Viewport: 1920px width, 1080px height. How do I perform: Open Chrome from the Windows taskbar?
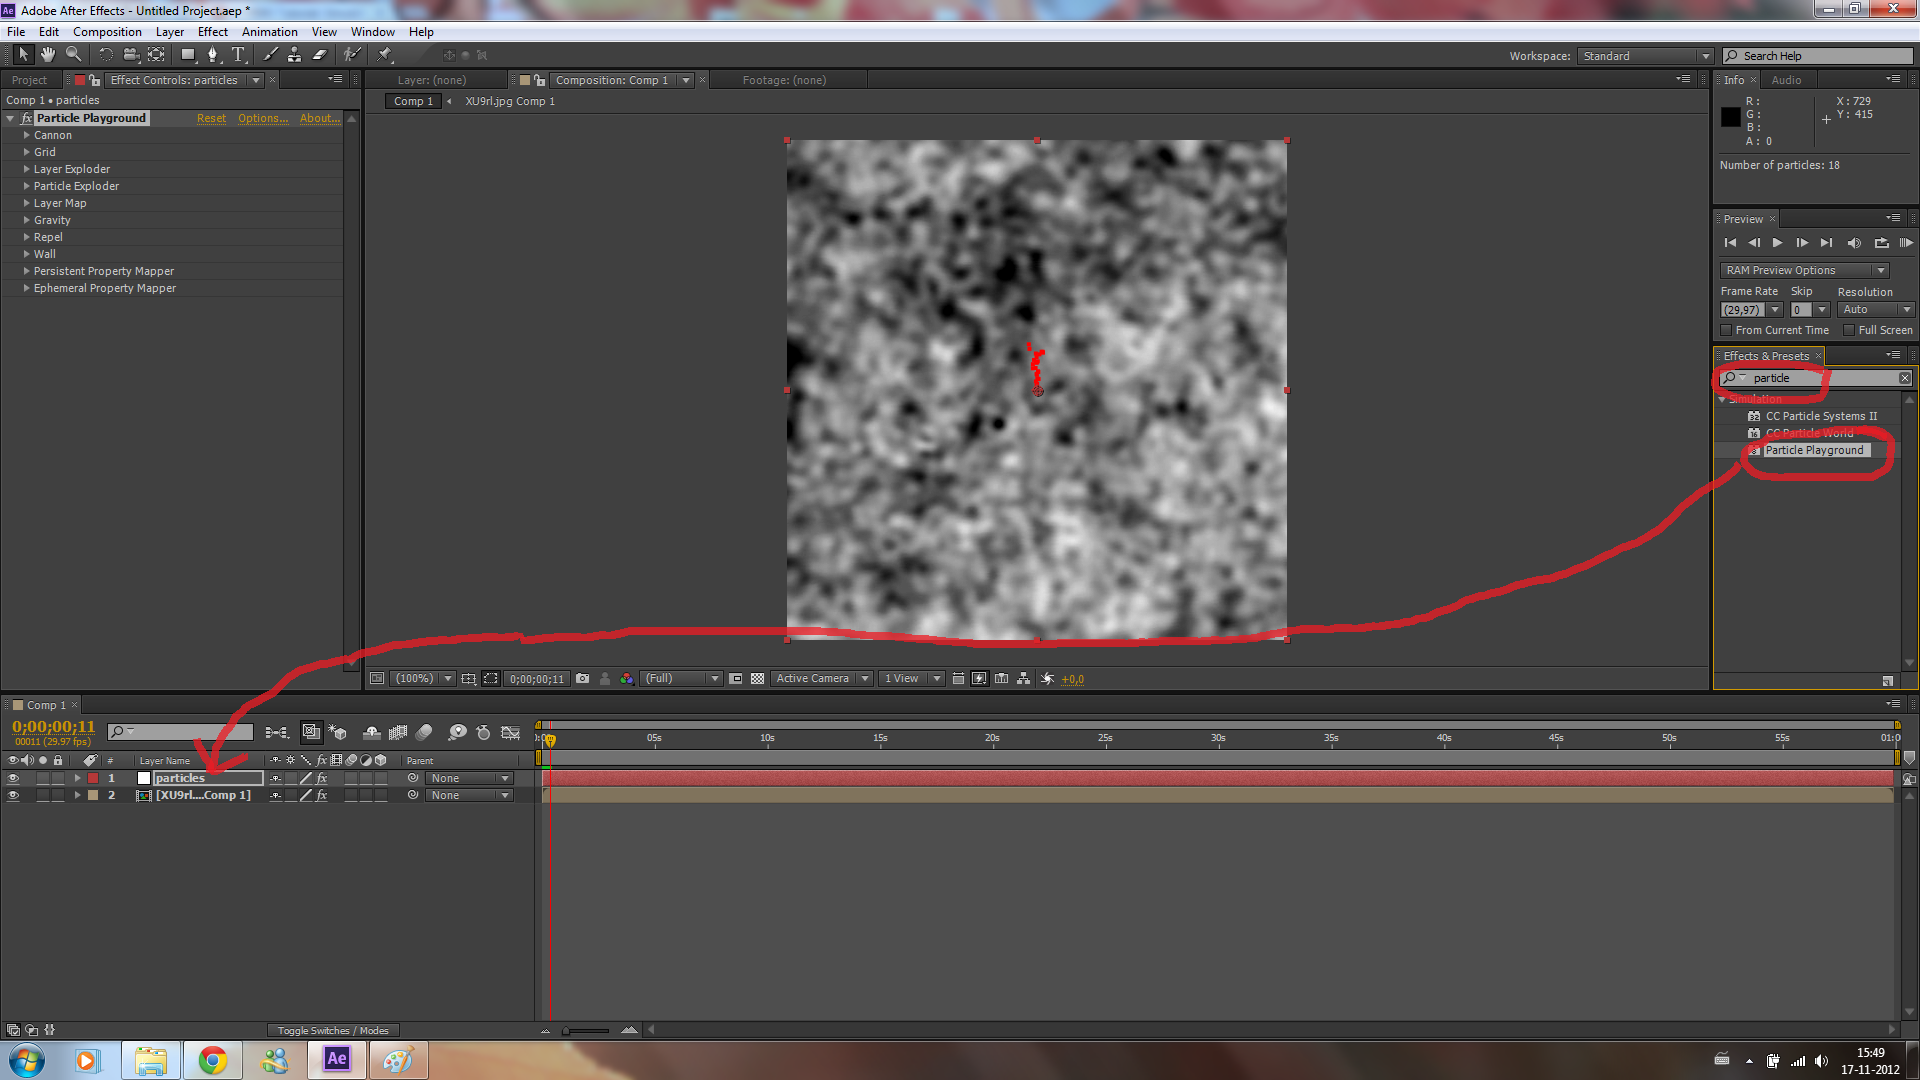212,1060
